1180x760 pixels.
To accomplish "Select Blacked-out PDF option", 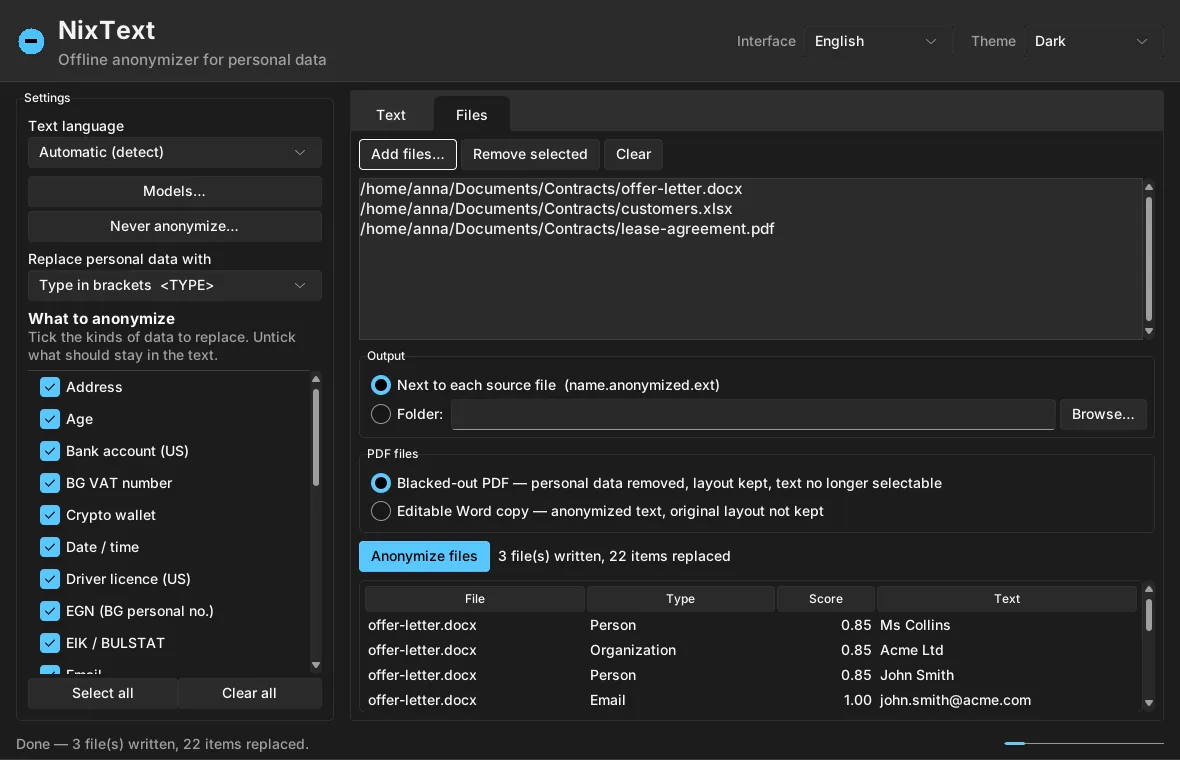I will (381, 483).
